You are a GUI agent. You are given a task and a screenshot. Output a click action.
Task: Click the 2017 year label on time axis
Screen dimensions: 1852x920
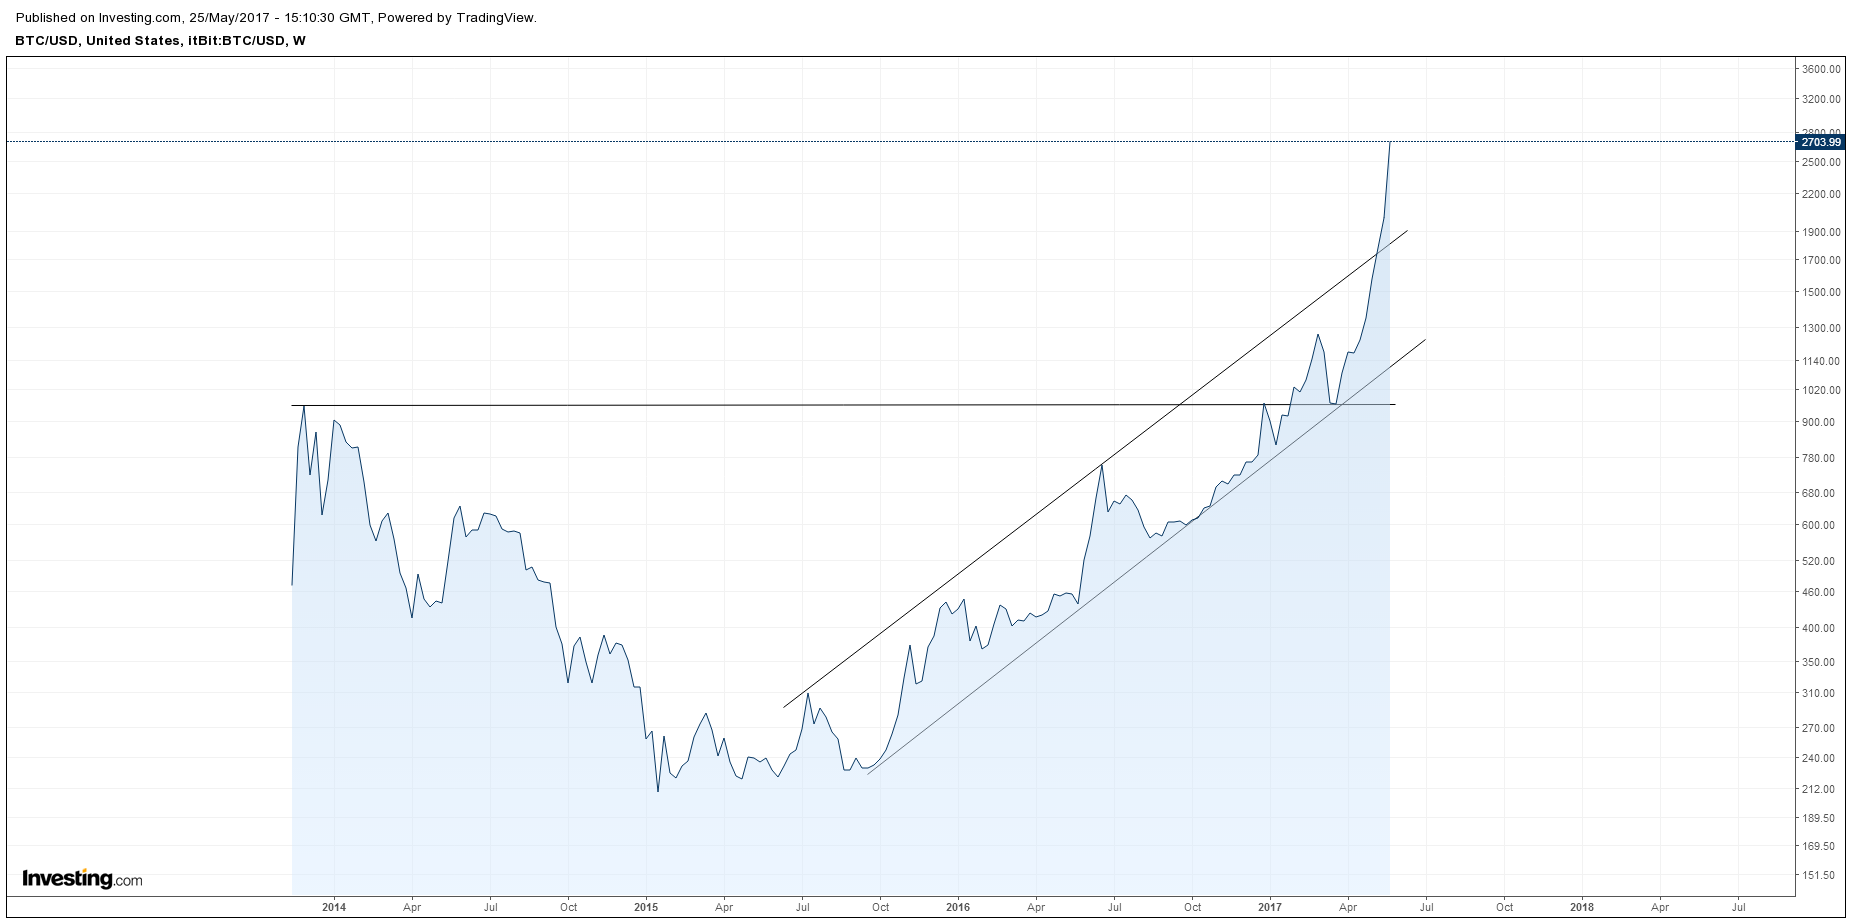pos(1270,908)
